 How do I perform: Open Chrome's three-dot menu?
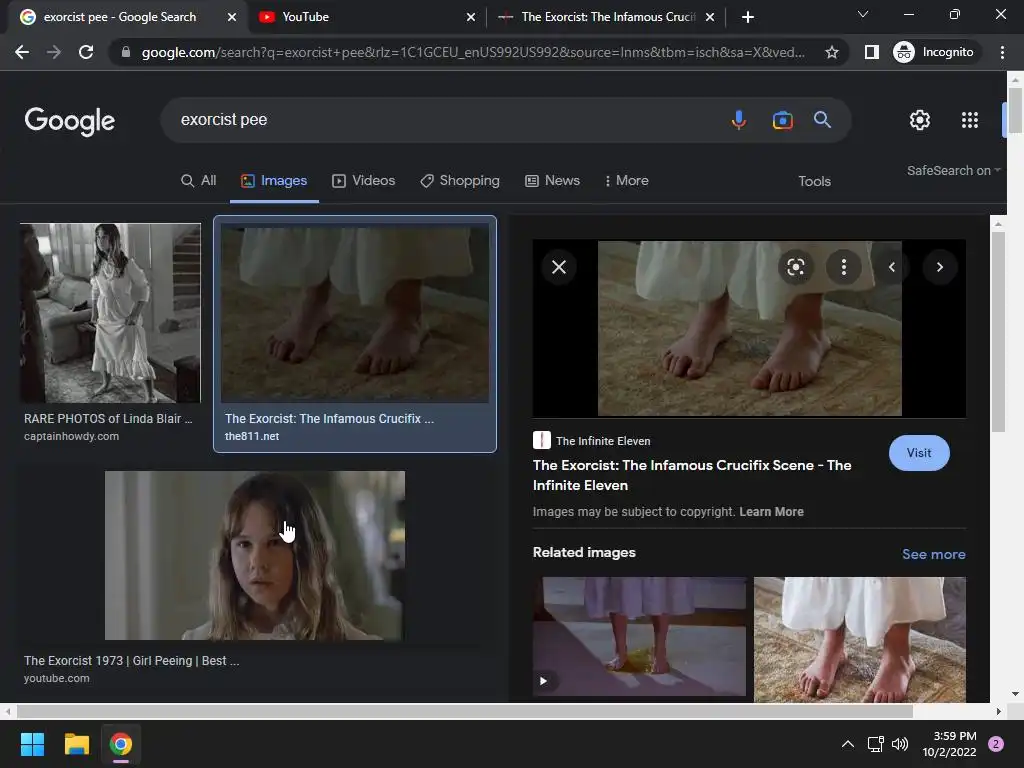coord(1002,52)
